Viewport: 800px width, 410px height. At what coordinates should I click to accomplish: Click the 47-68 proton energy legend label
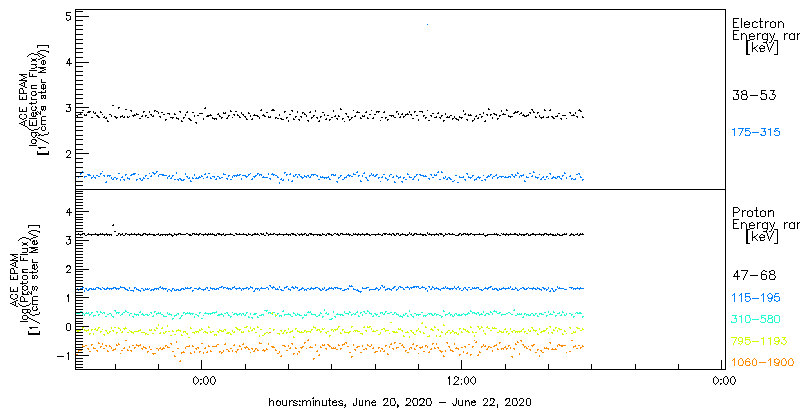[x=754, y=276]
